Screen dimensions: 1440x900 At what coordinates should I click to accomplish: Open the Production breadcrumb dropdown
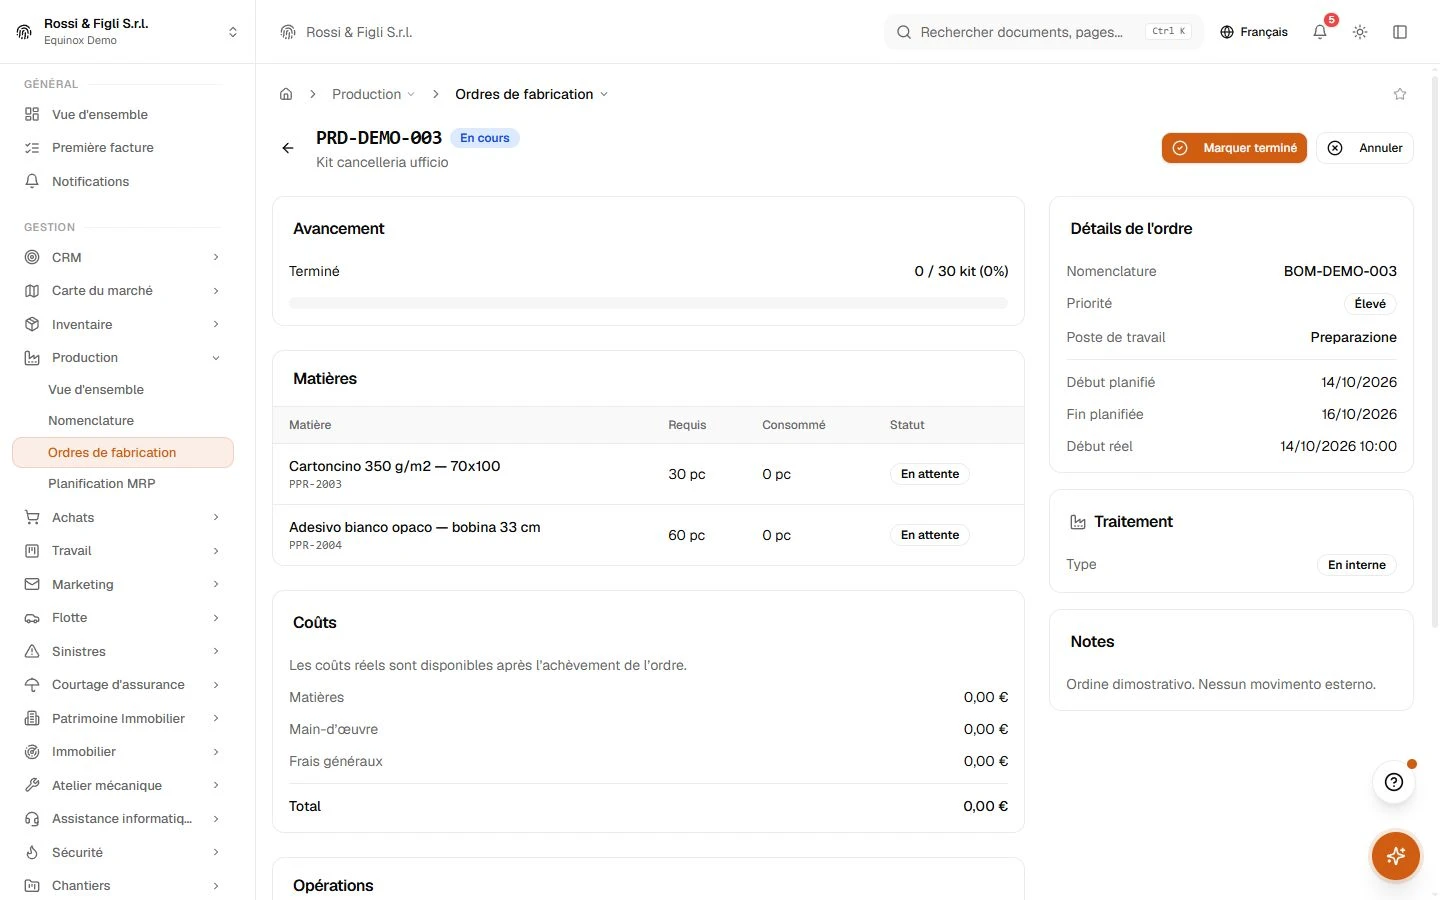373,94
